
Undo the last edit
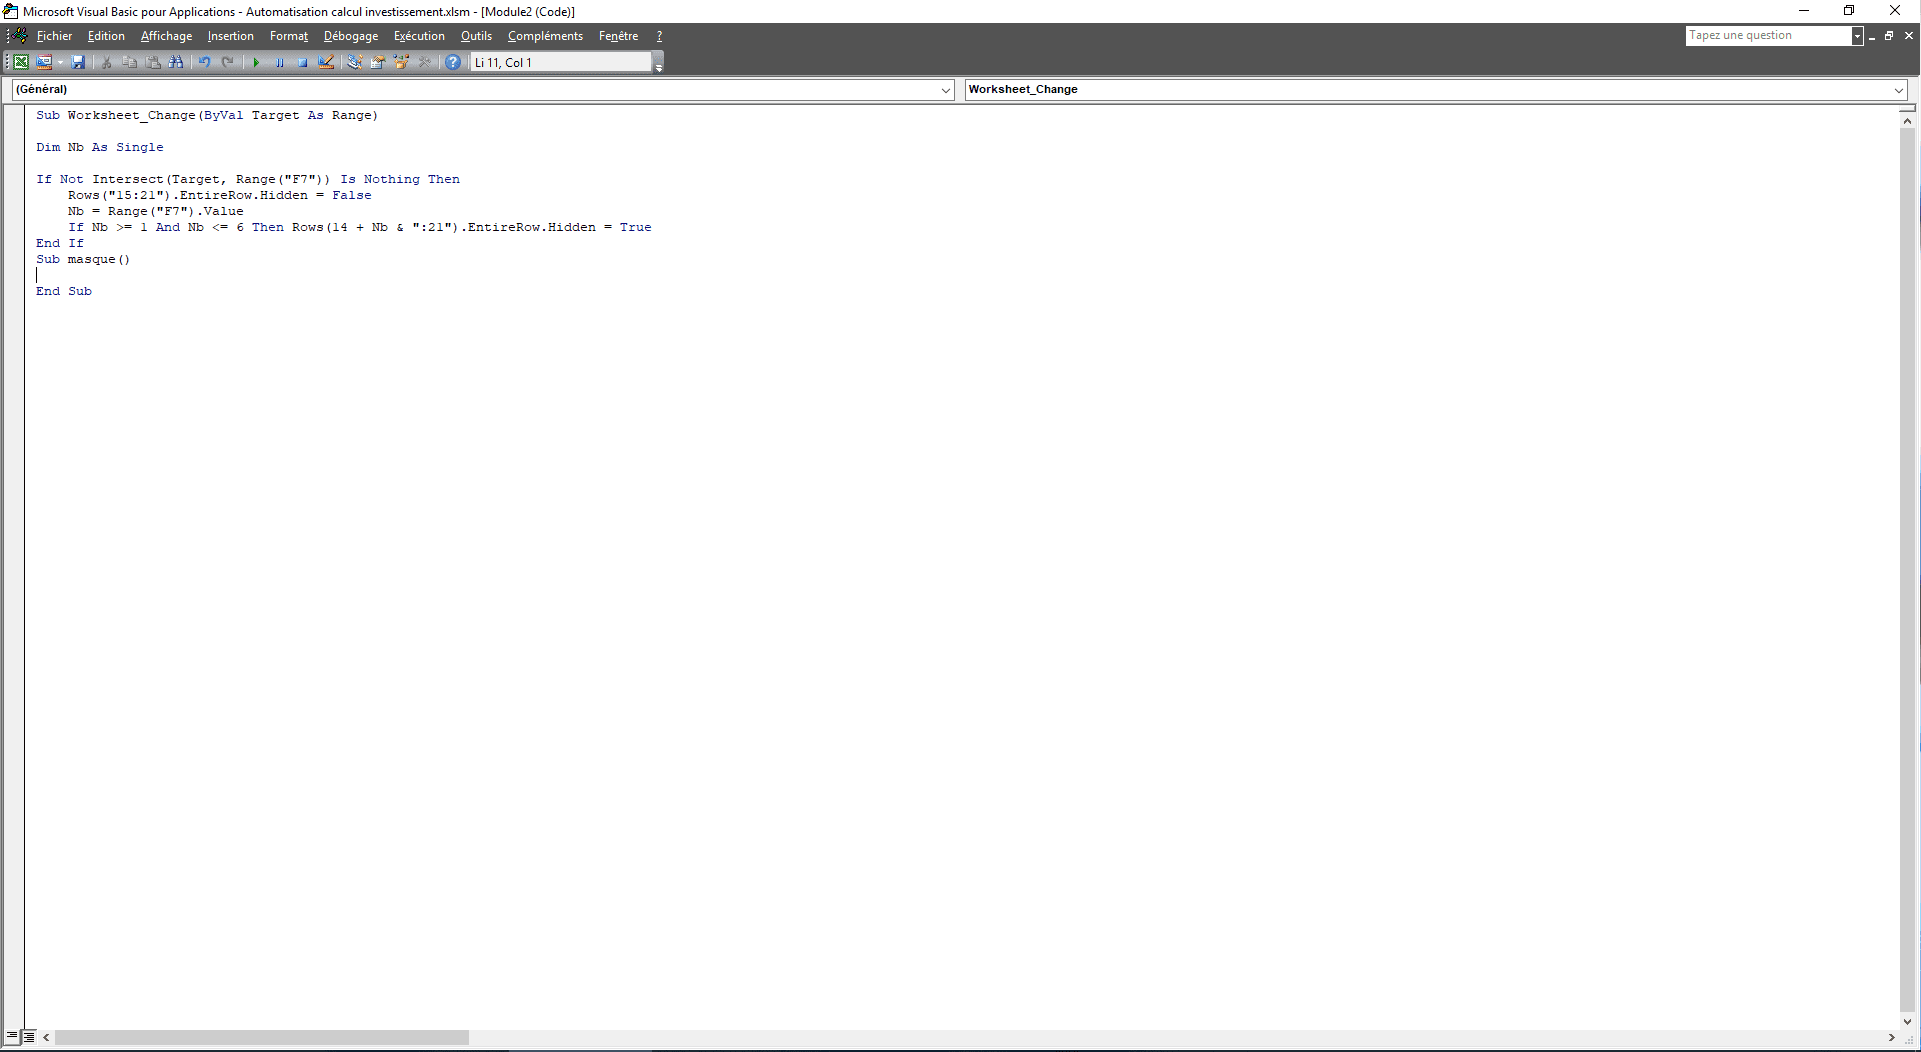click(x=204, y=62)
